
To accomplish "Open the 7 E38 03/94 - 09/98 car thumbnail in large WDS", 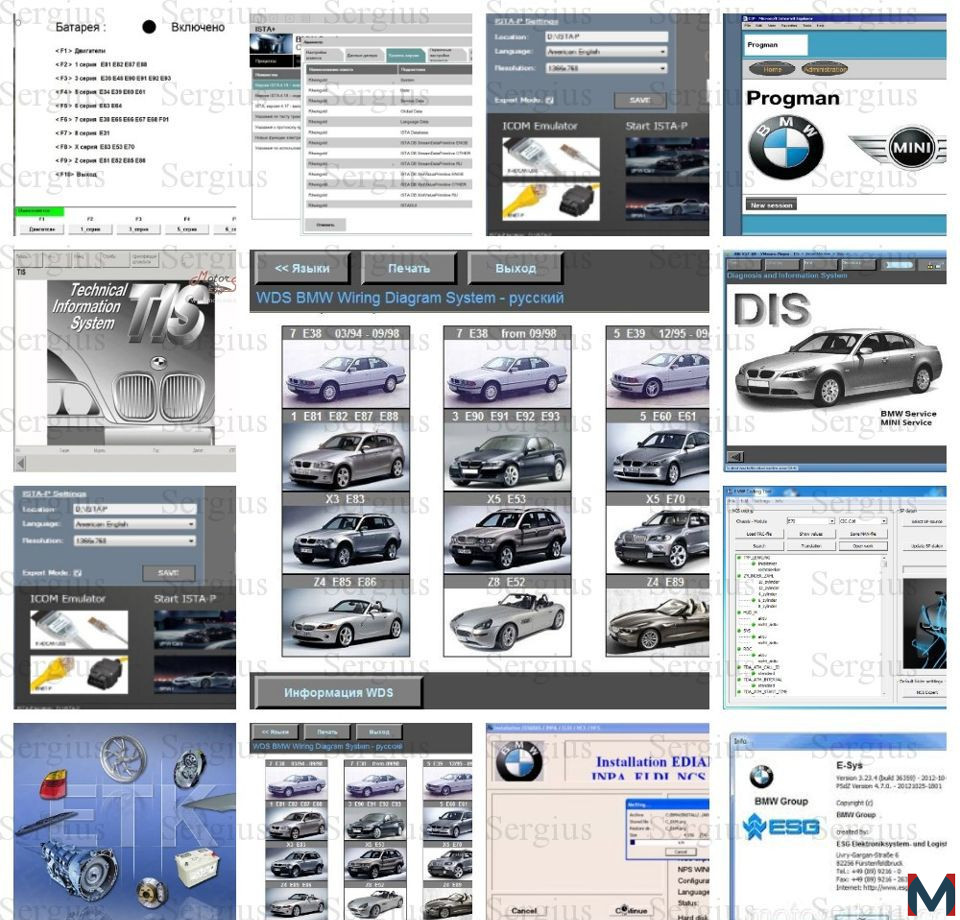I will (346, 367).
